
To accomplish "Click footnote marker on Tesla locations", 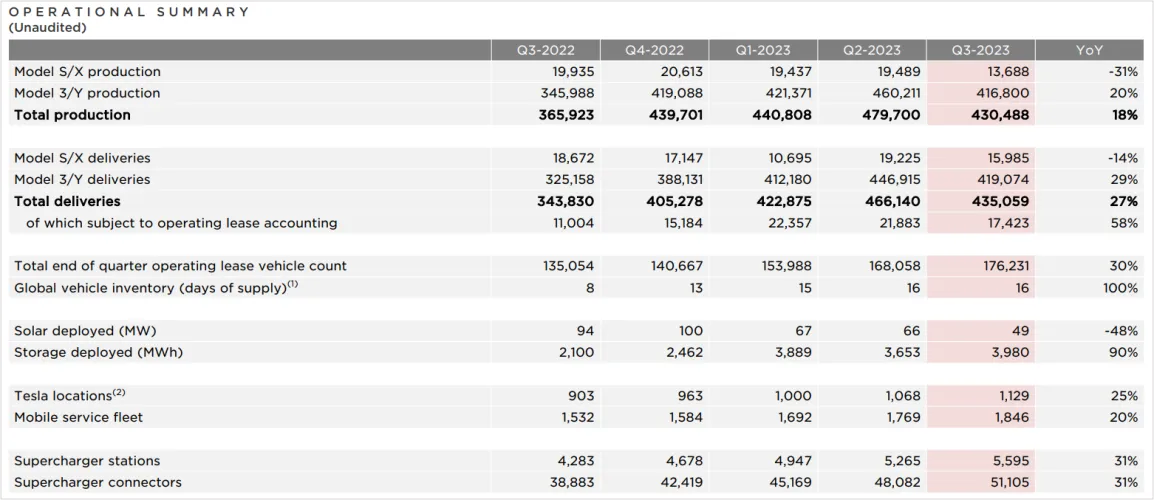I will coord(118,392).
